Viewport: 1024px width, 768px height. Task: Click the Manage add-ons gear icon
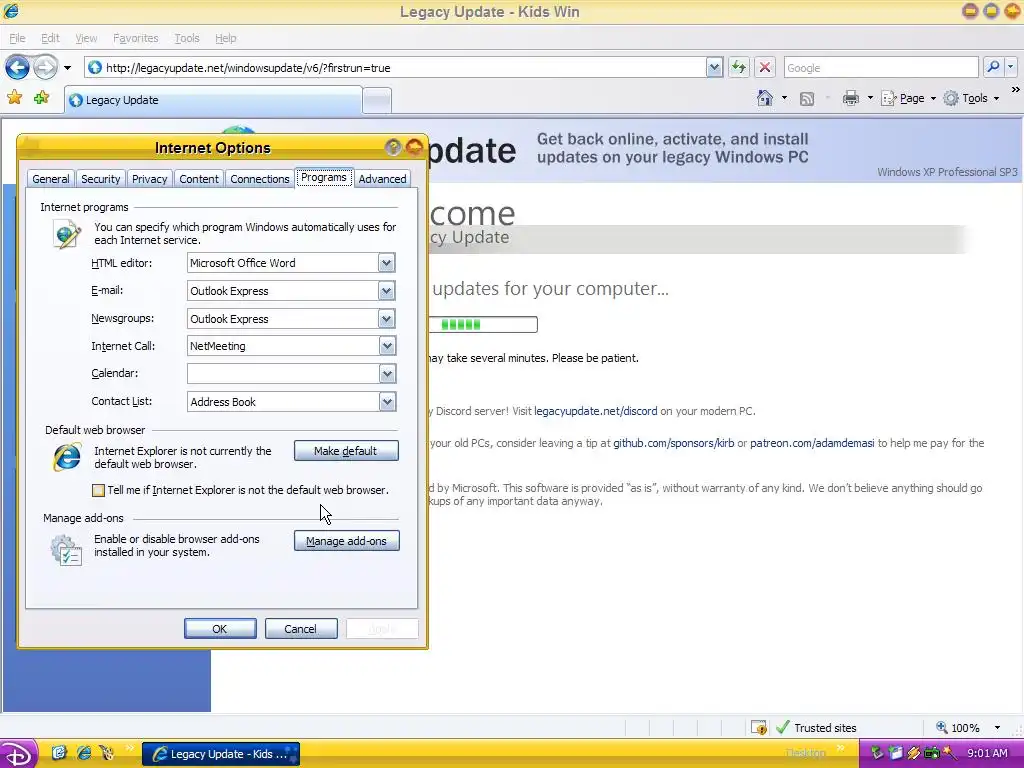point(66,549)
